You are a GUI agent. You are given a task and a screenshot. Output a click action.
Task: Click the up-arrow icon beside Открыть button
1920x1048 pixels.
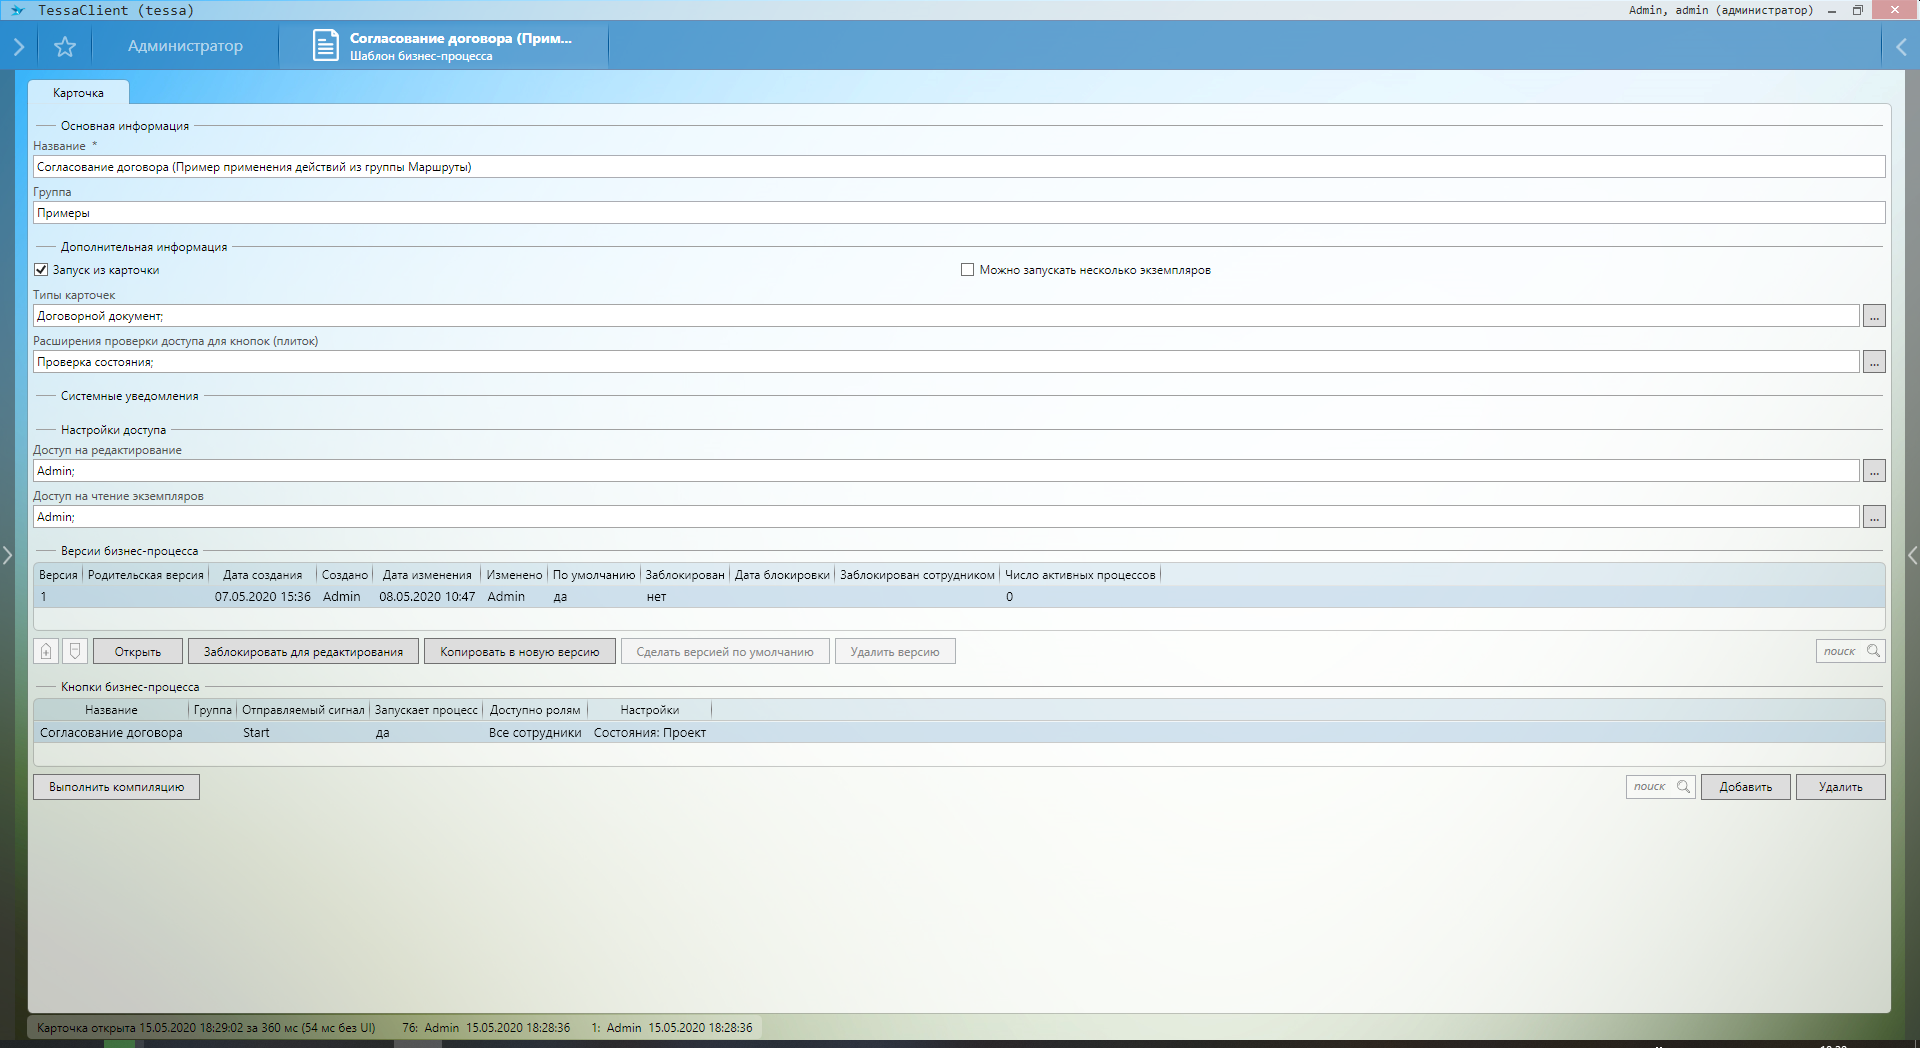click(x=46, y=652)
